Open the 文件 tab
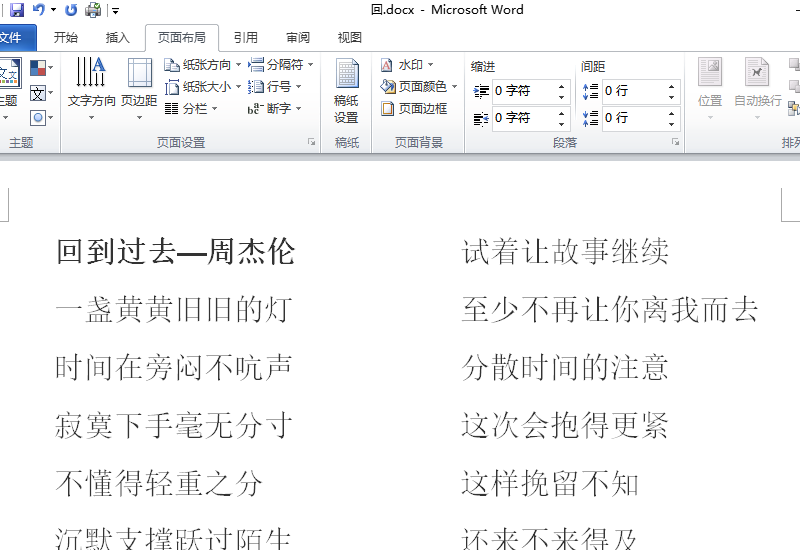Viewport: 800px width, 550px height. click(14, 38)
